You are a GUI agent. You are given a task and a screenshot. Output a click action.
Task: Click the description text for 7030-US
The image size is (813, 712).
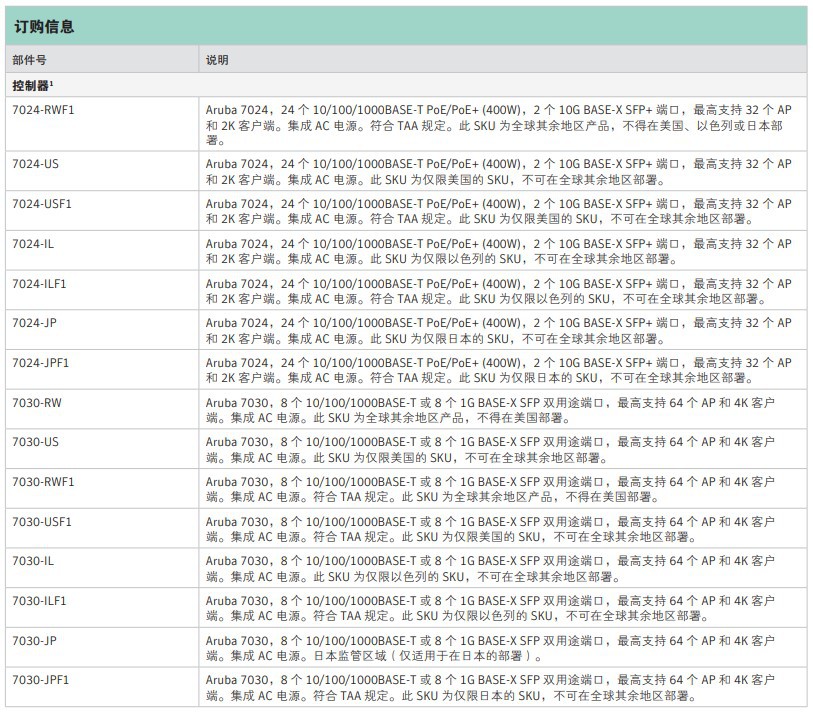coord(490,450)
